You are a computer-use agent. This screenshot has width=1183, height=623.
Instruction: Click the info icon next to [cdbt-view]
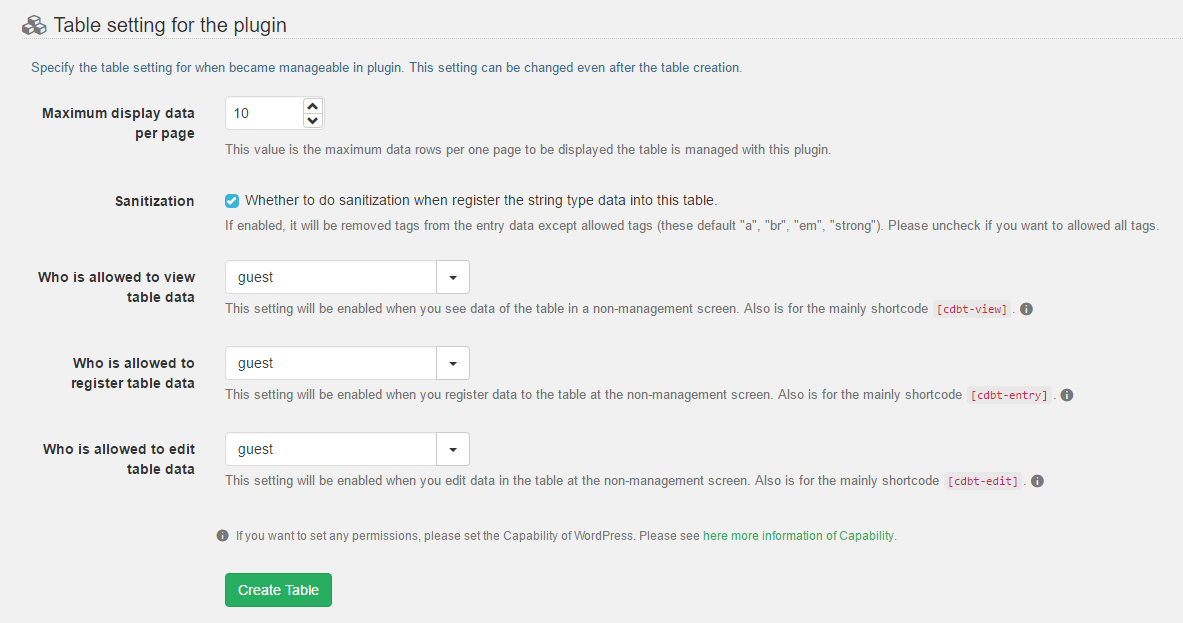point(1026,309)
